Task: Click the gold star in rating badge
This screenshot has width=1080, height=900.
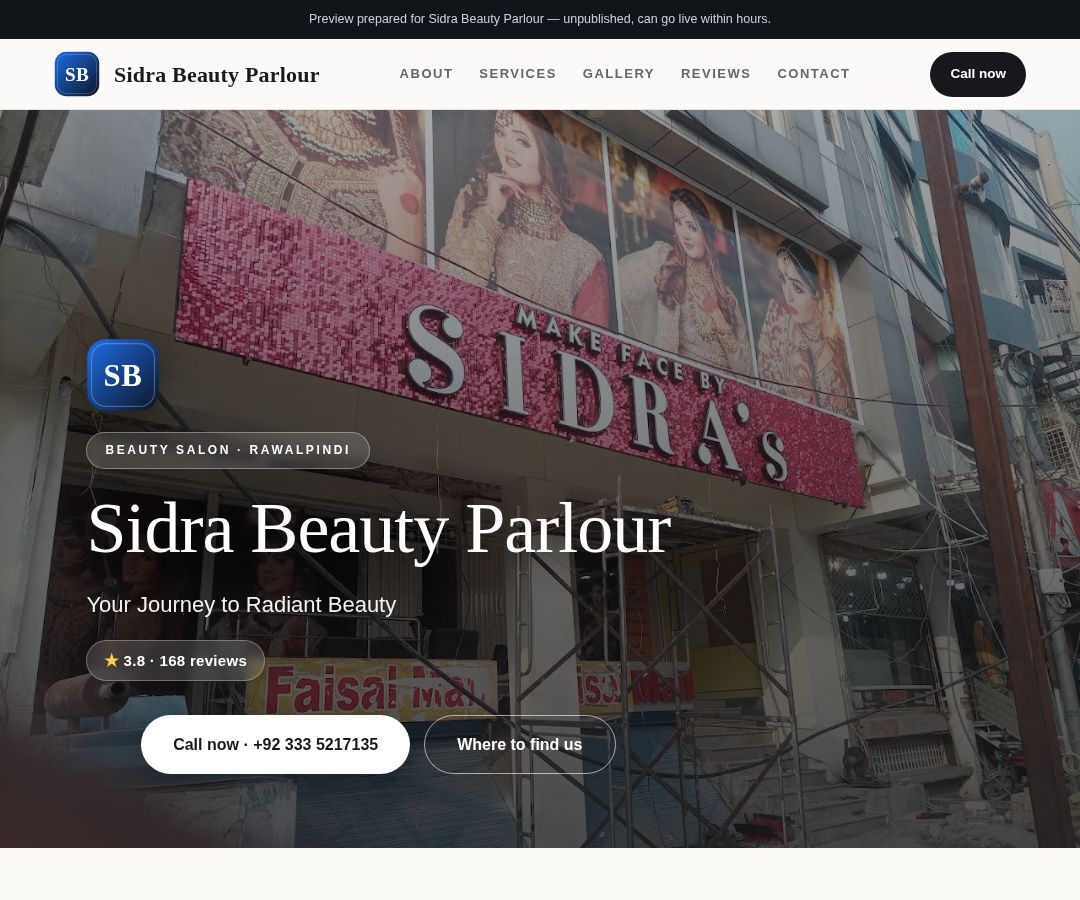Action: tap(112, 660)
